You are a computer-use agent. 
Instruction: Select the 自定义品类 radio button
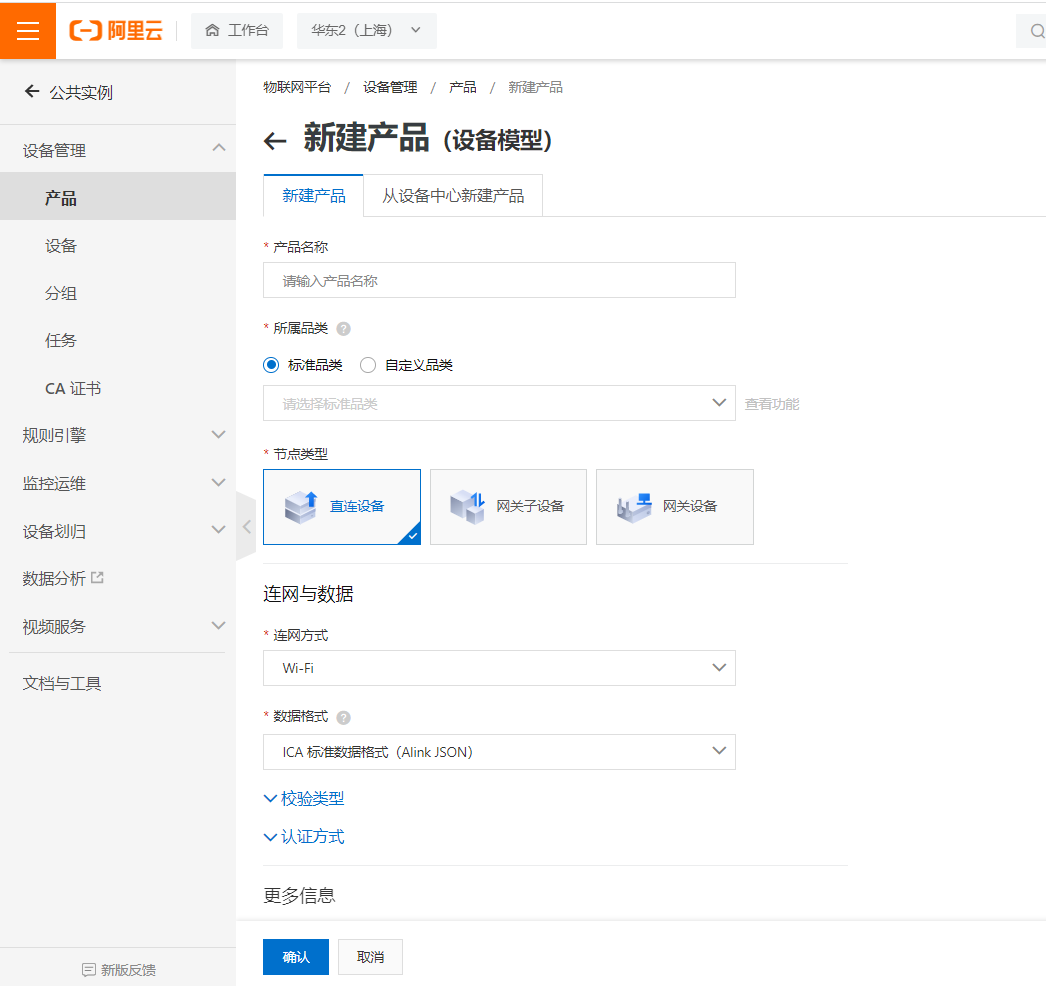(368, 365)
